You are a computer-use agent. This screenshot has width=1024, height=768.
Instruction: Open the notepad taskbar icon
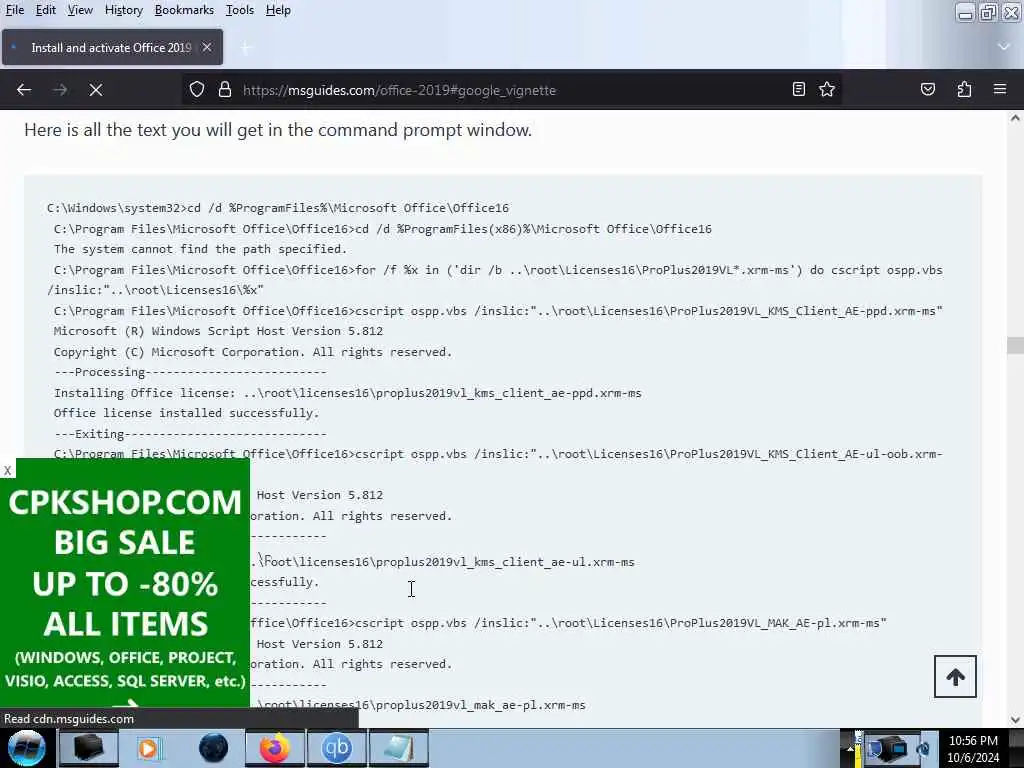click(398, 748)
